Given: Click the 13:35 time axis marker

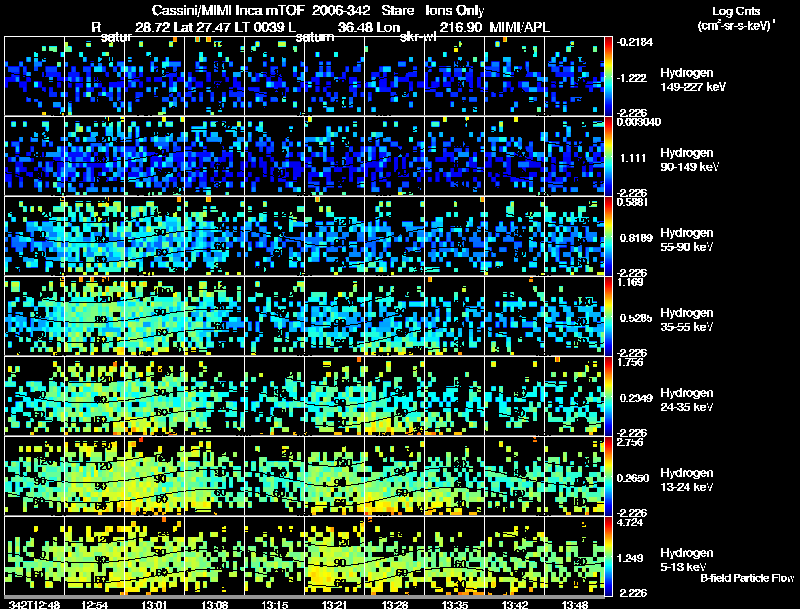Looking at the screenshot, I should pyautogui.click(x=454, y=604).
